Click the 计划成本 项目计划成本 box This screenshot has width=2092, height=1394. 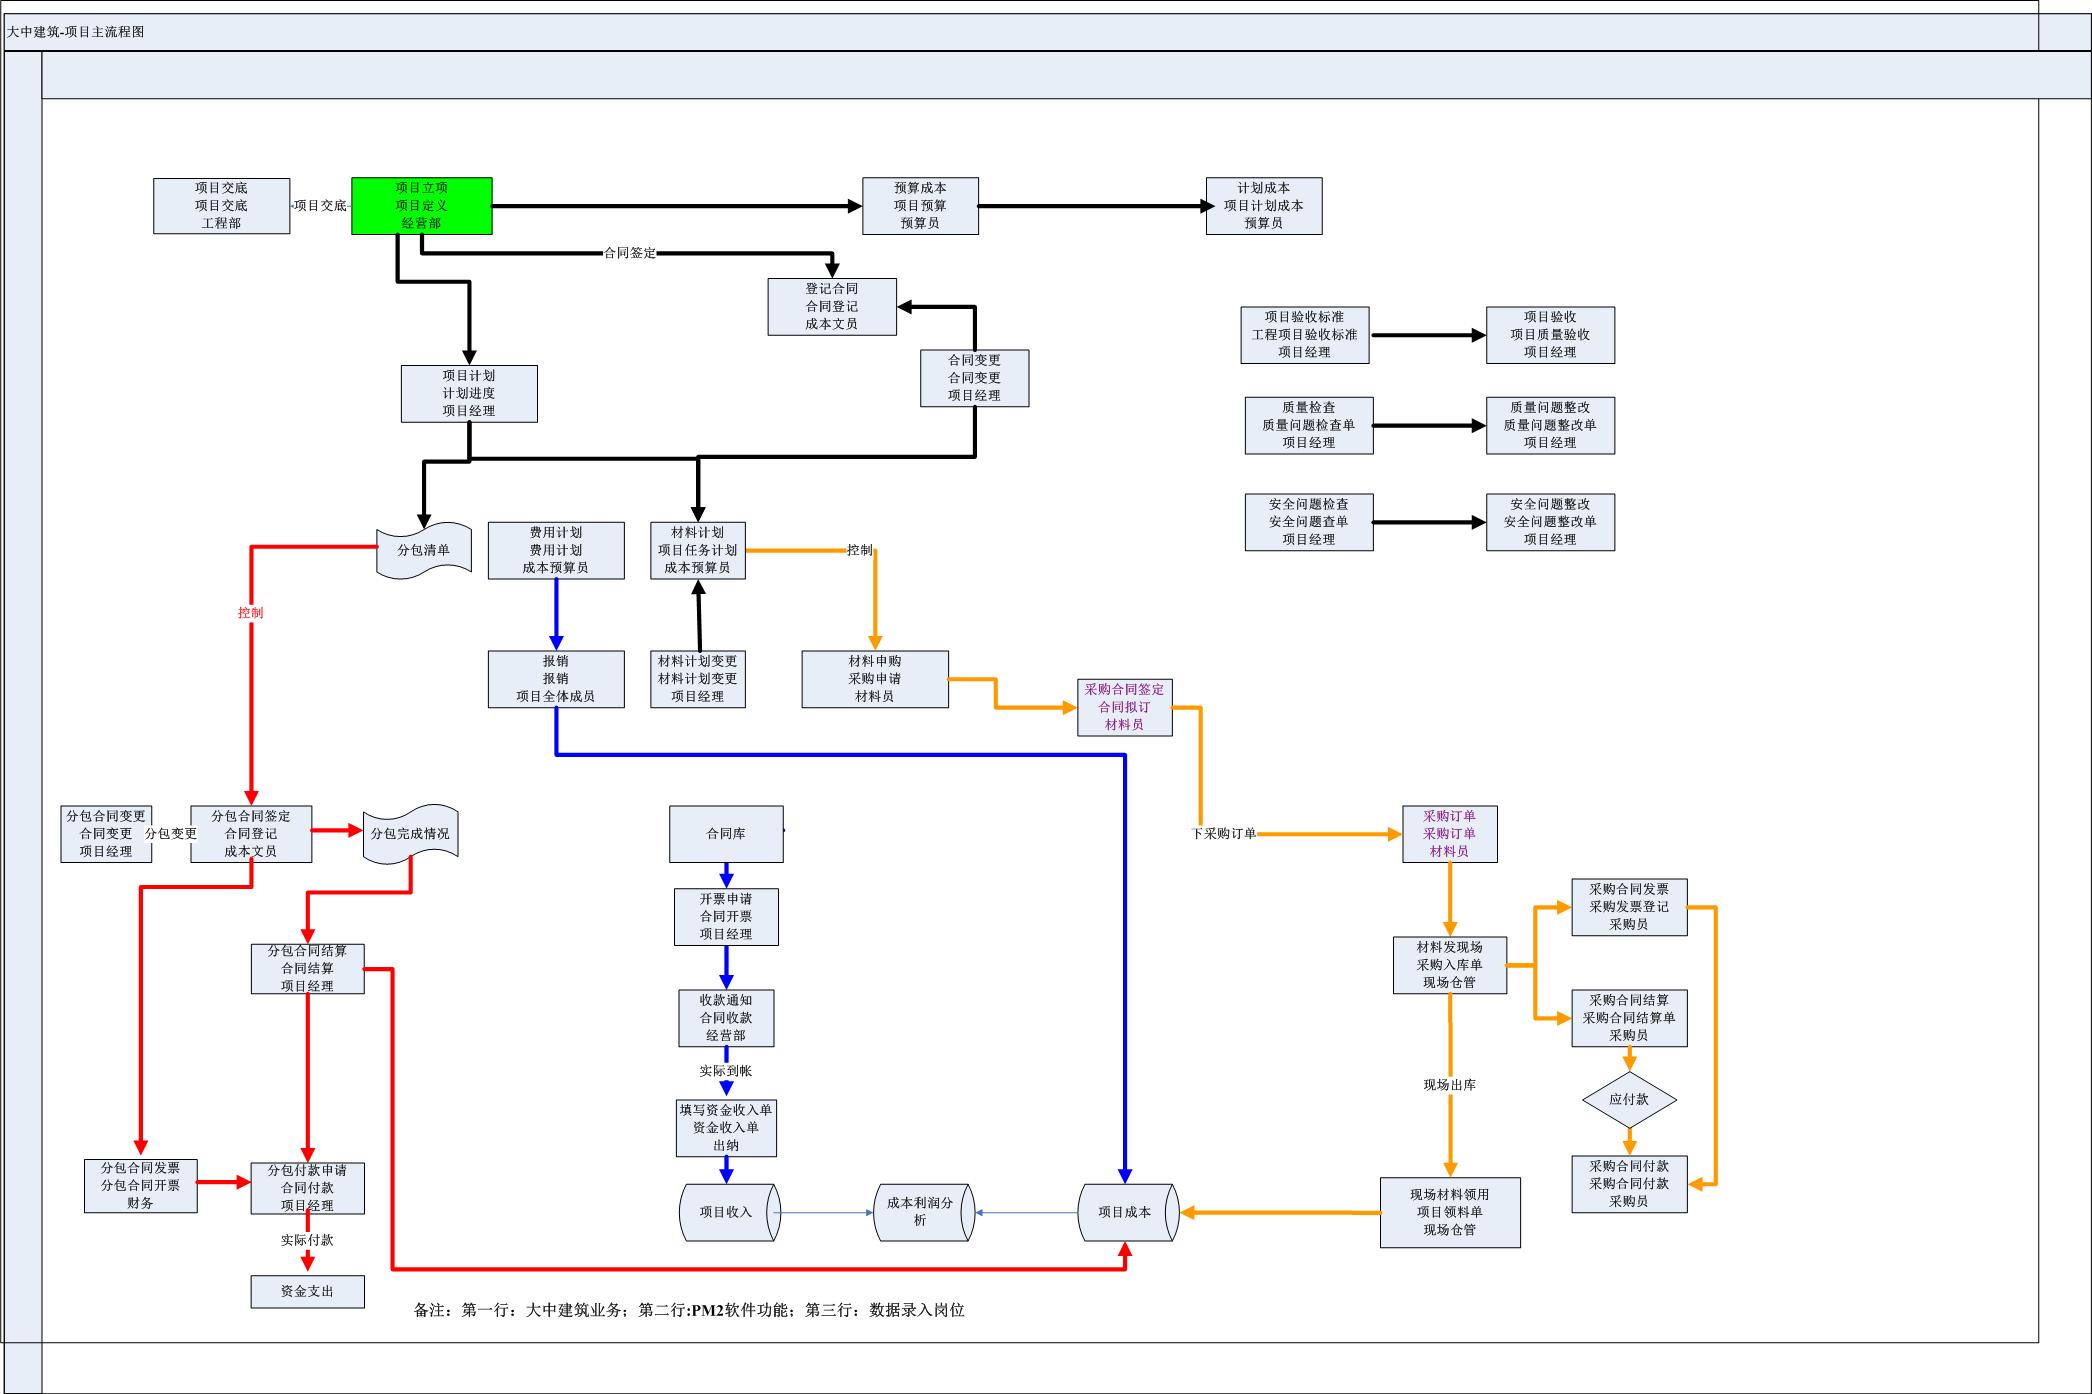coord(1263,206)
